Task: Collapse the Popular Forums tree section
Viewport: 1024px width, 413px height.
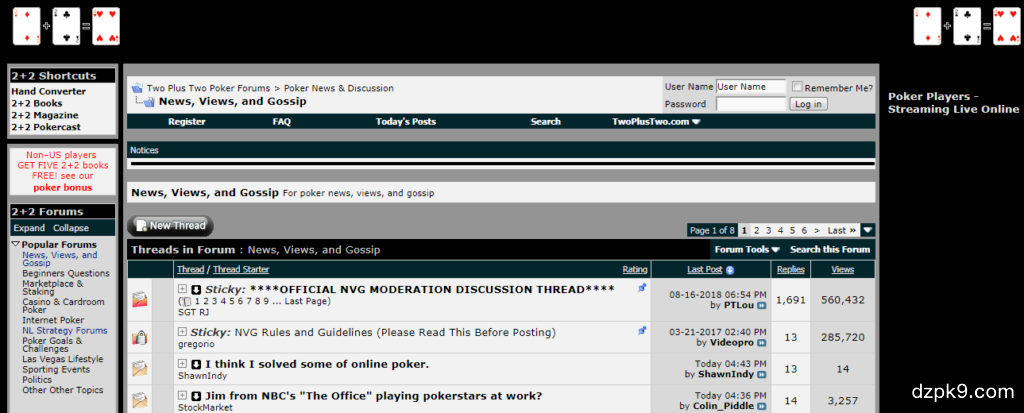Action: tap(16, 244)
